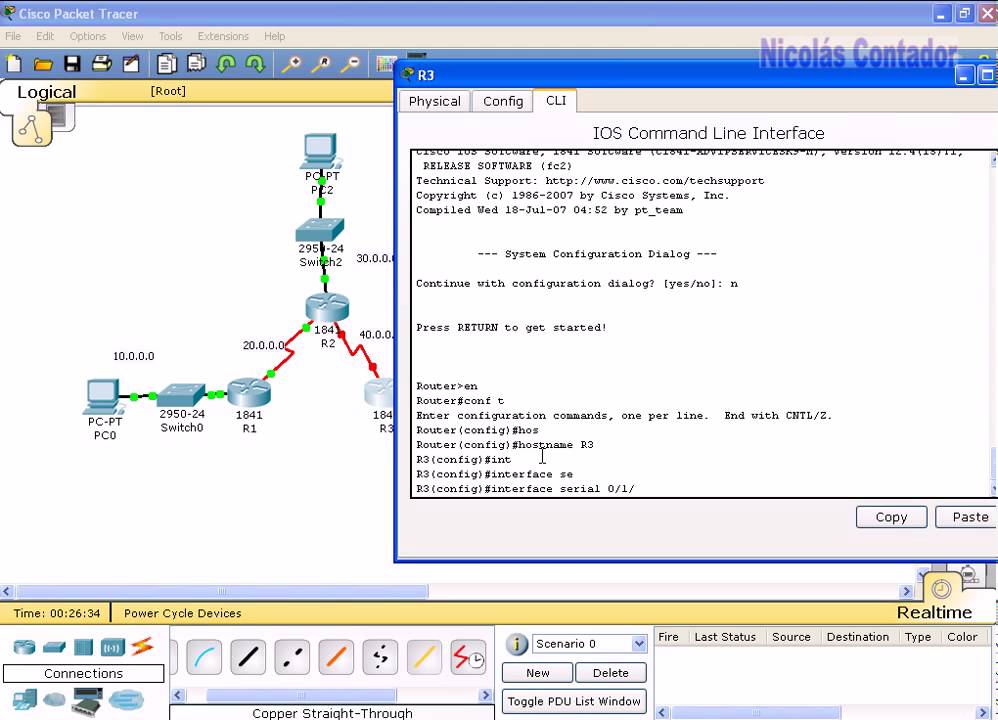This screenshot has width=998, height=720.
Task: Open the Activity Wizard toolbar icon
Action: click(x=131, y=64)
